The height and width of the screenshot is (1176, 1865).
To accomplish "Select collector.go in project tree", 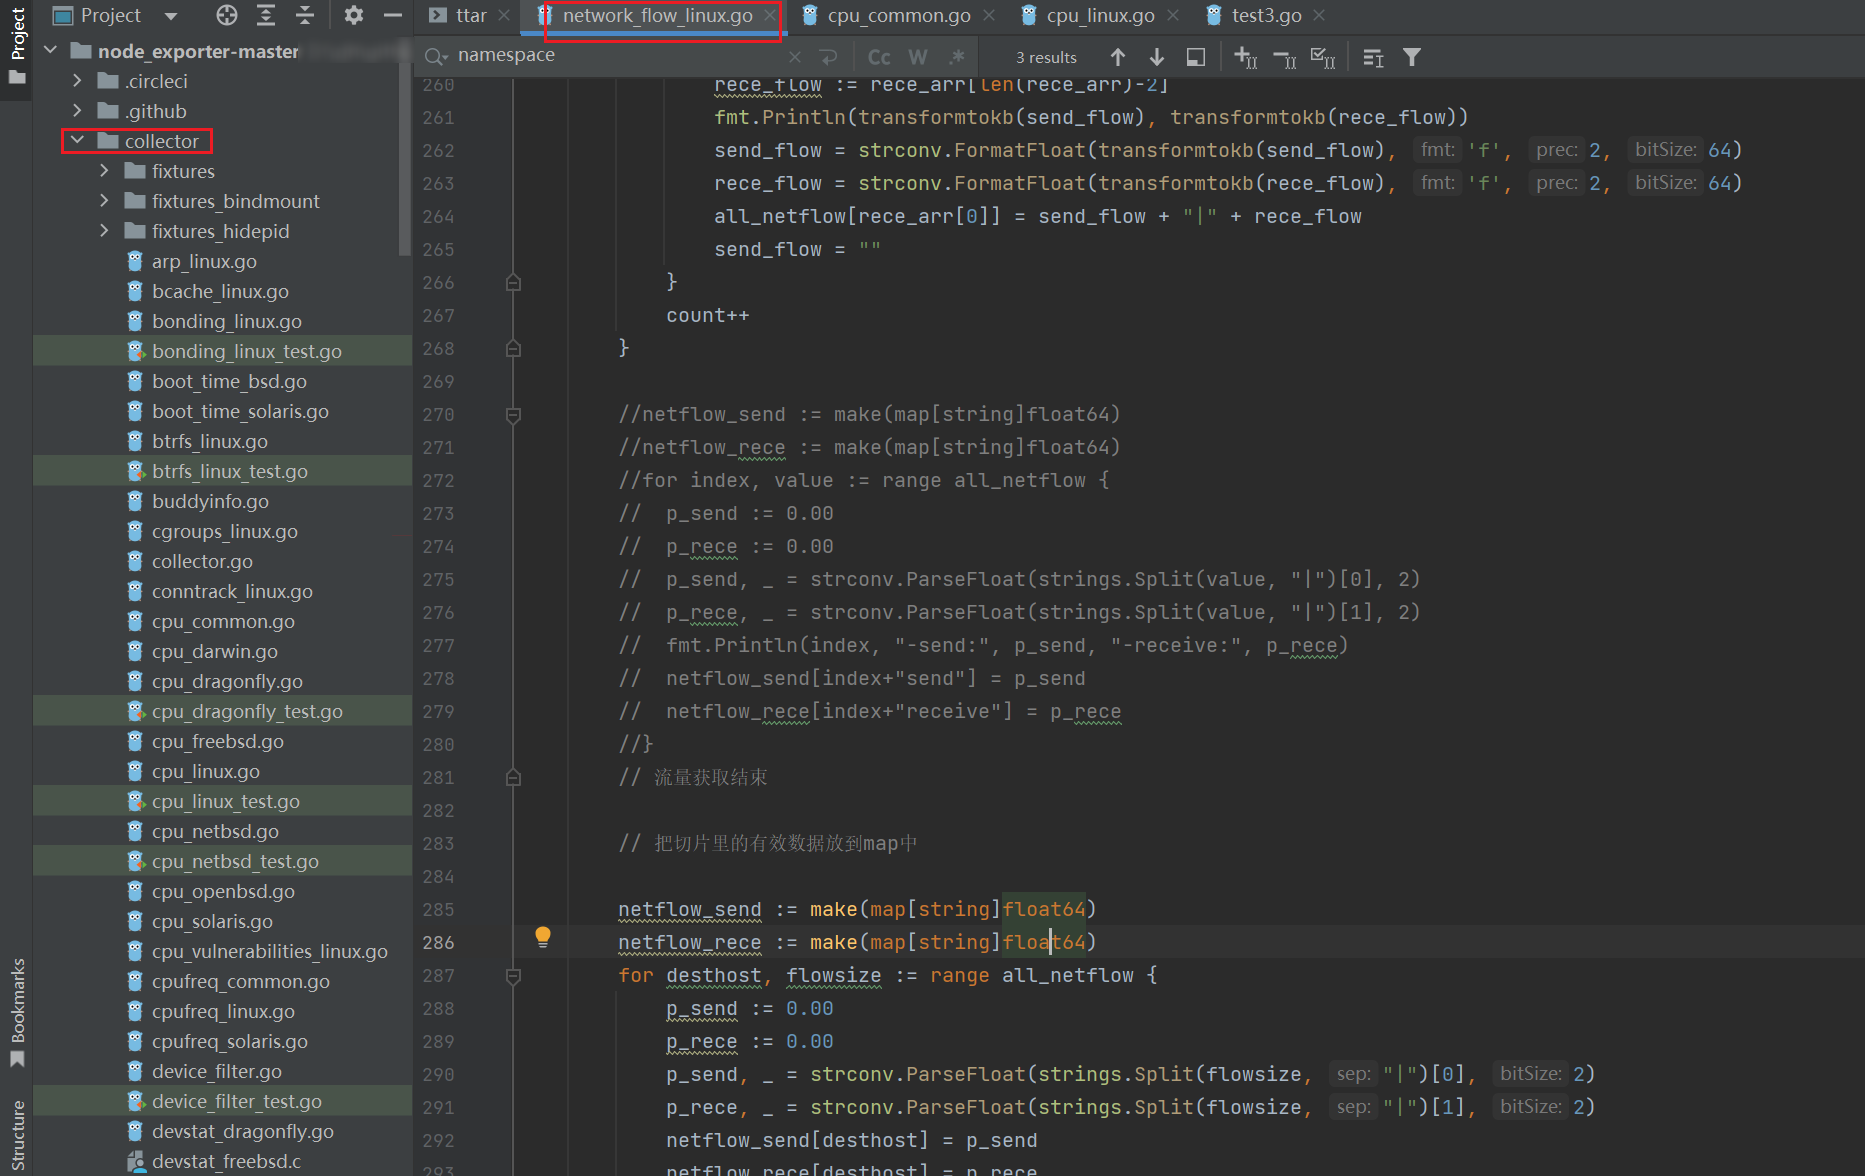I will [202, 561].
